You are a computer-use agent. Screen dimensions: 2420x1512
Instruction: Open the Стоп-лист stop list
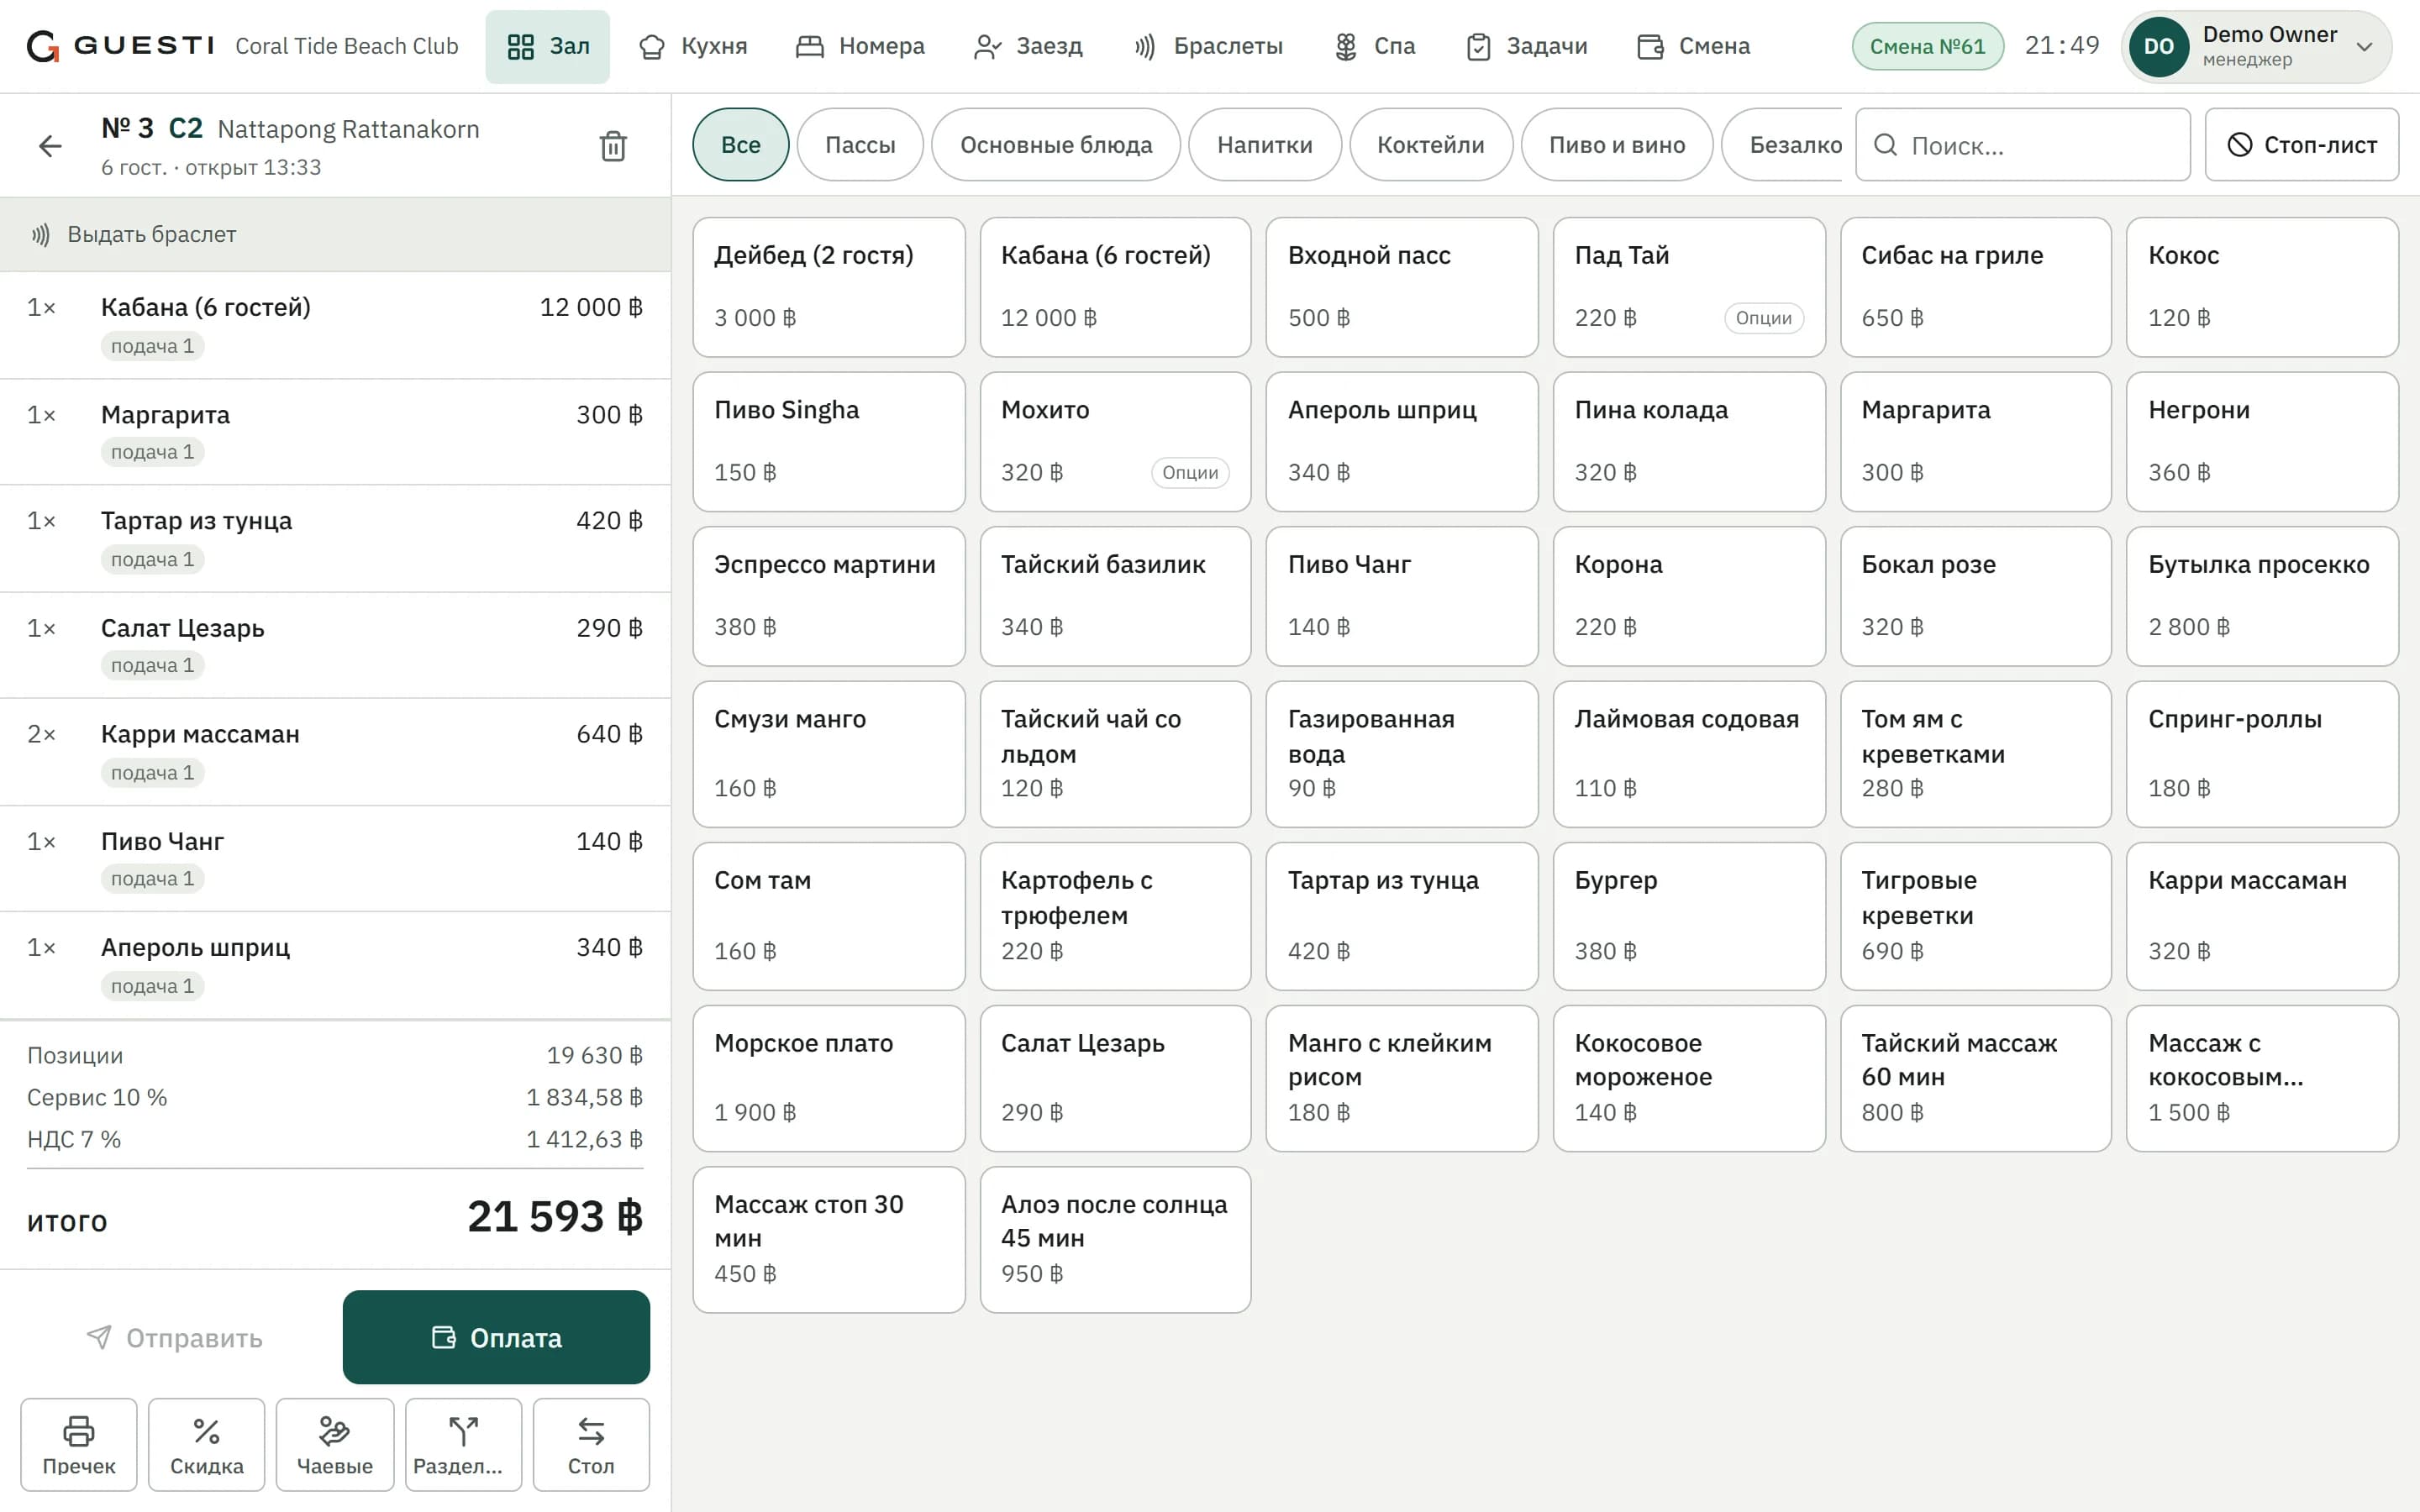click(2301, 145)
